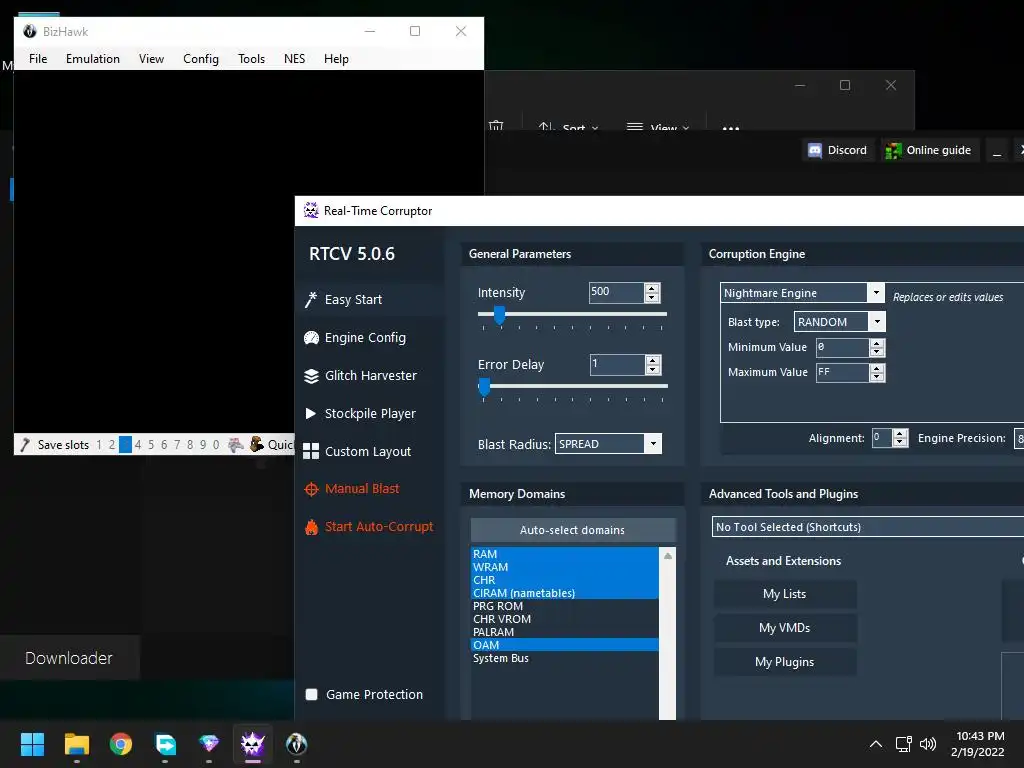Open the No Tool Selected (Shortcuts) dropdown
Screen dimensions: 1024x768
[868, 527]
